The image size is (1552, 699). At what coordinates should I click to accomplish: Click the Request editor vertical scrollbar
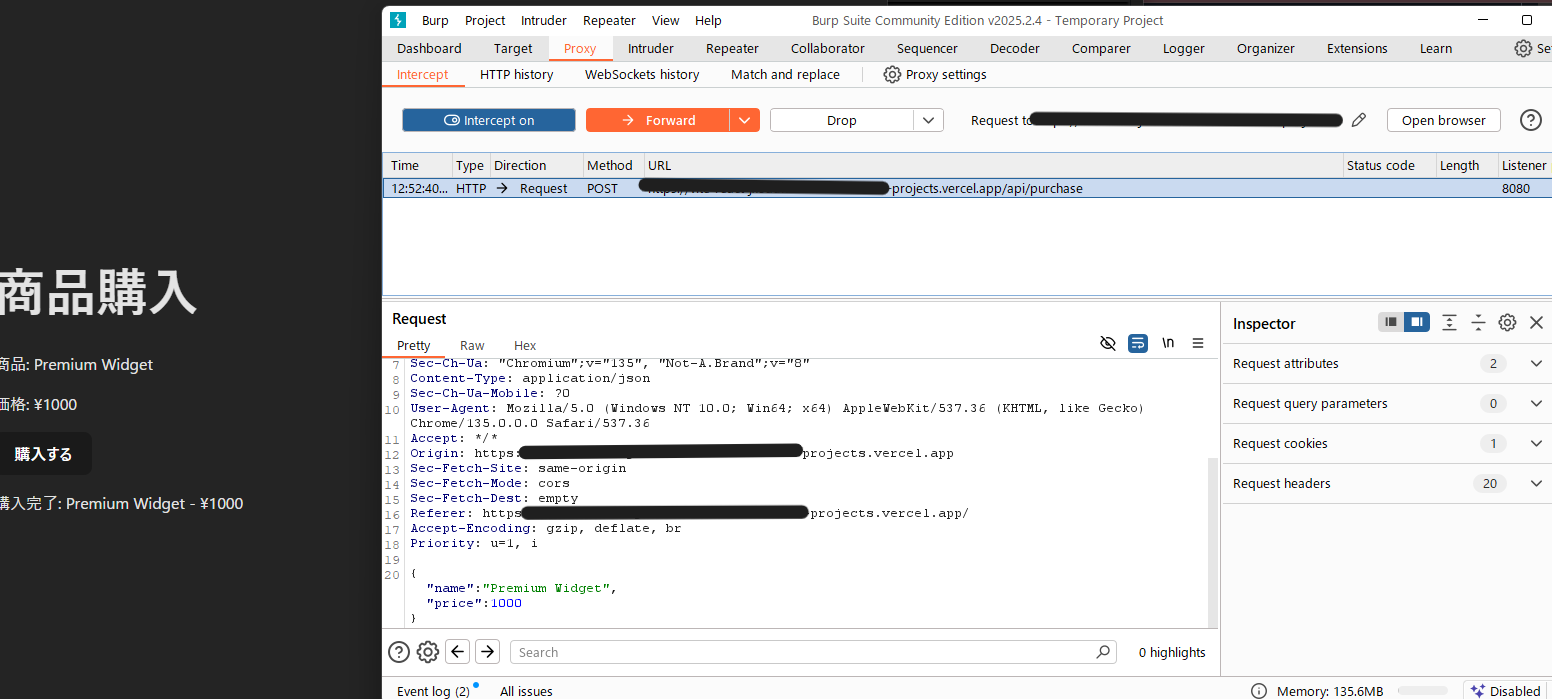[1213, 543]
